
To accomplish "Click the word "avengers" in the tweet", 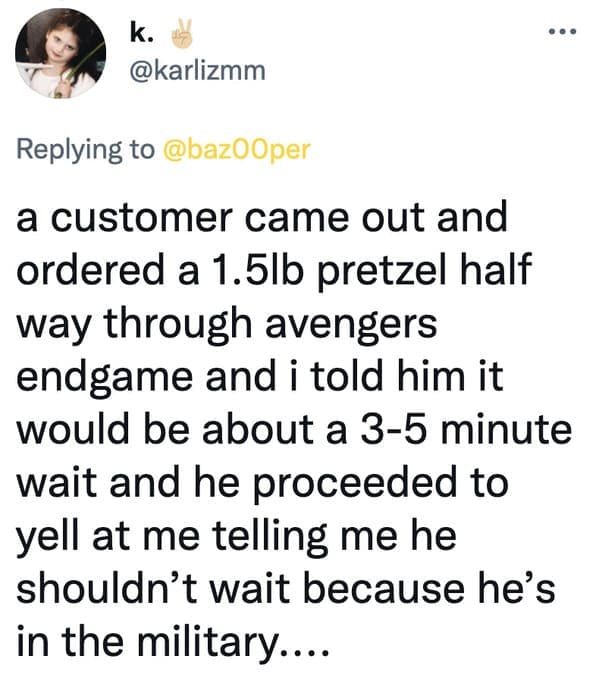I will coord(351,324).
